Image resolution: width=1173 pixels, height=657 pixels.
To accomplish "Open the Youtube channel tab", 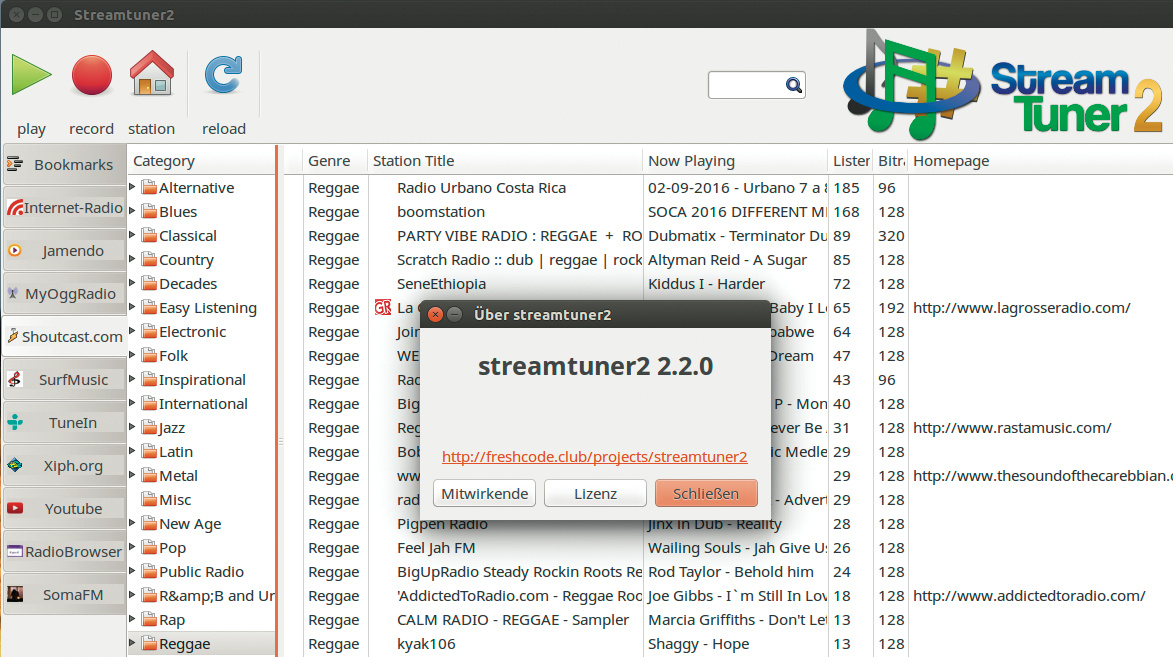I will point(65,509).
